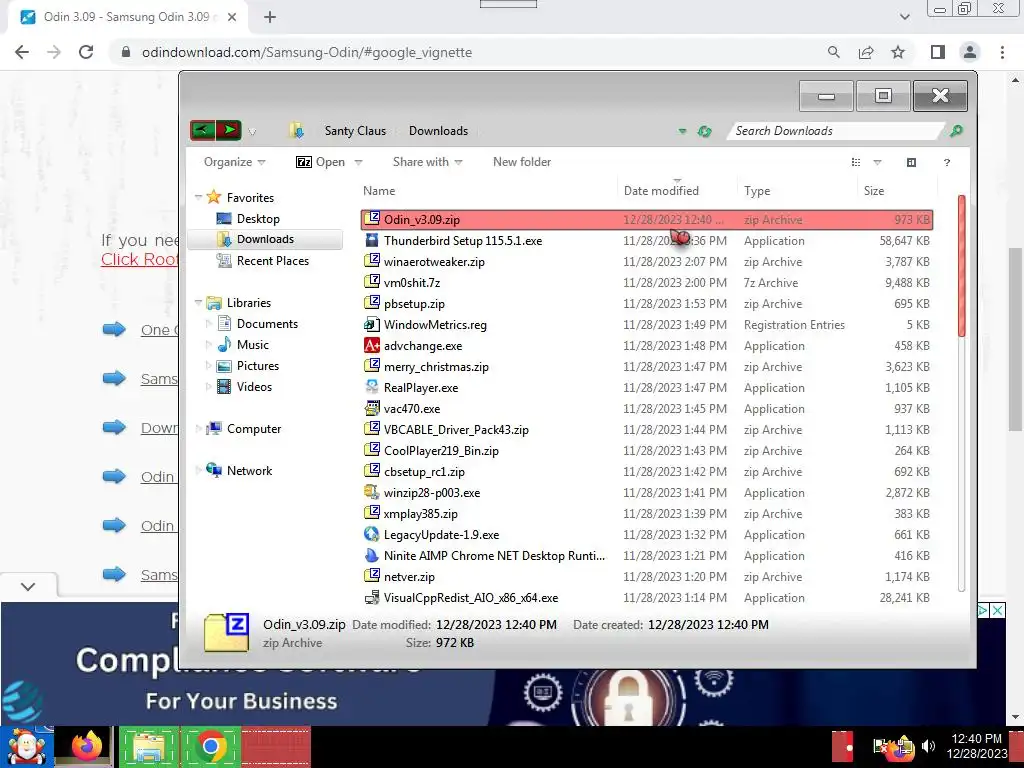The image size is (1024, 768).
Task: Click Chrome's reload page icon
Action: pyautogui.click(x=86, y=52)
